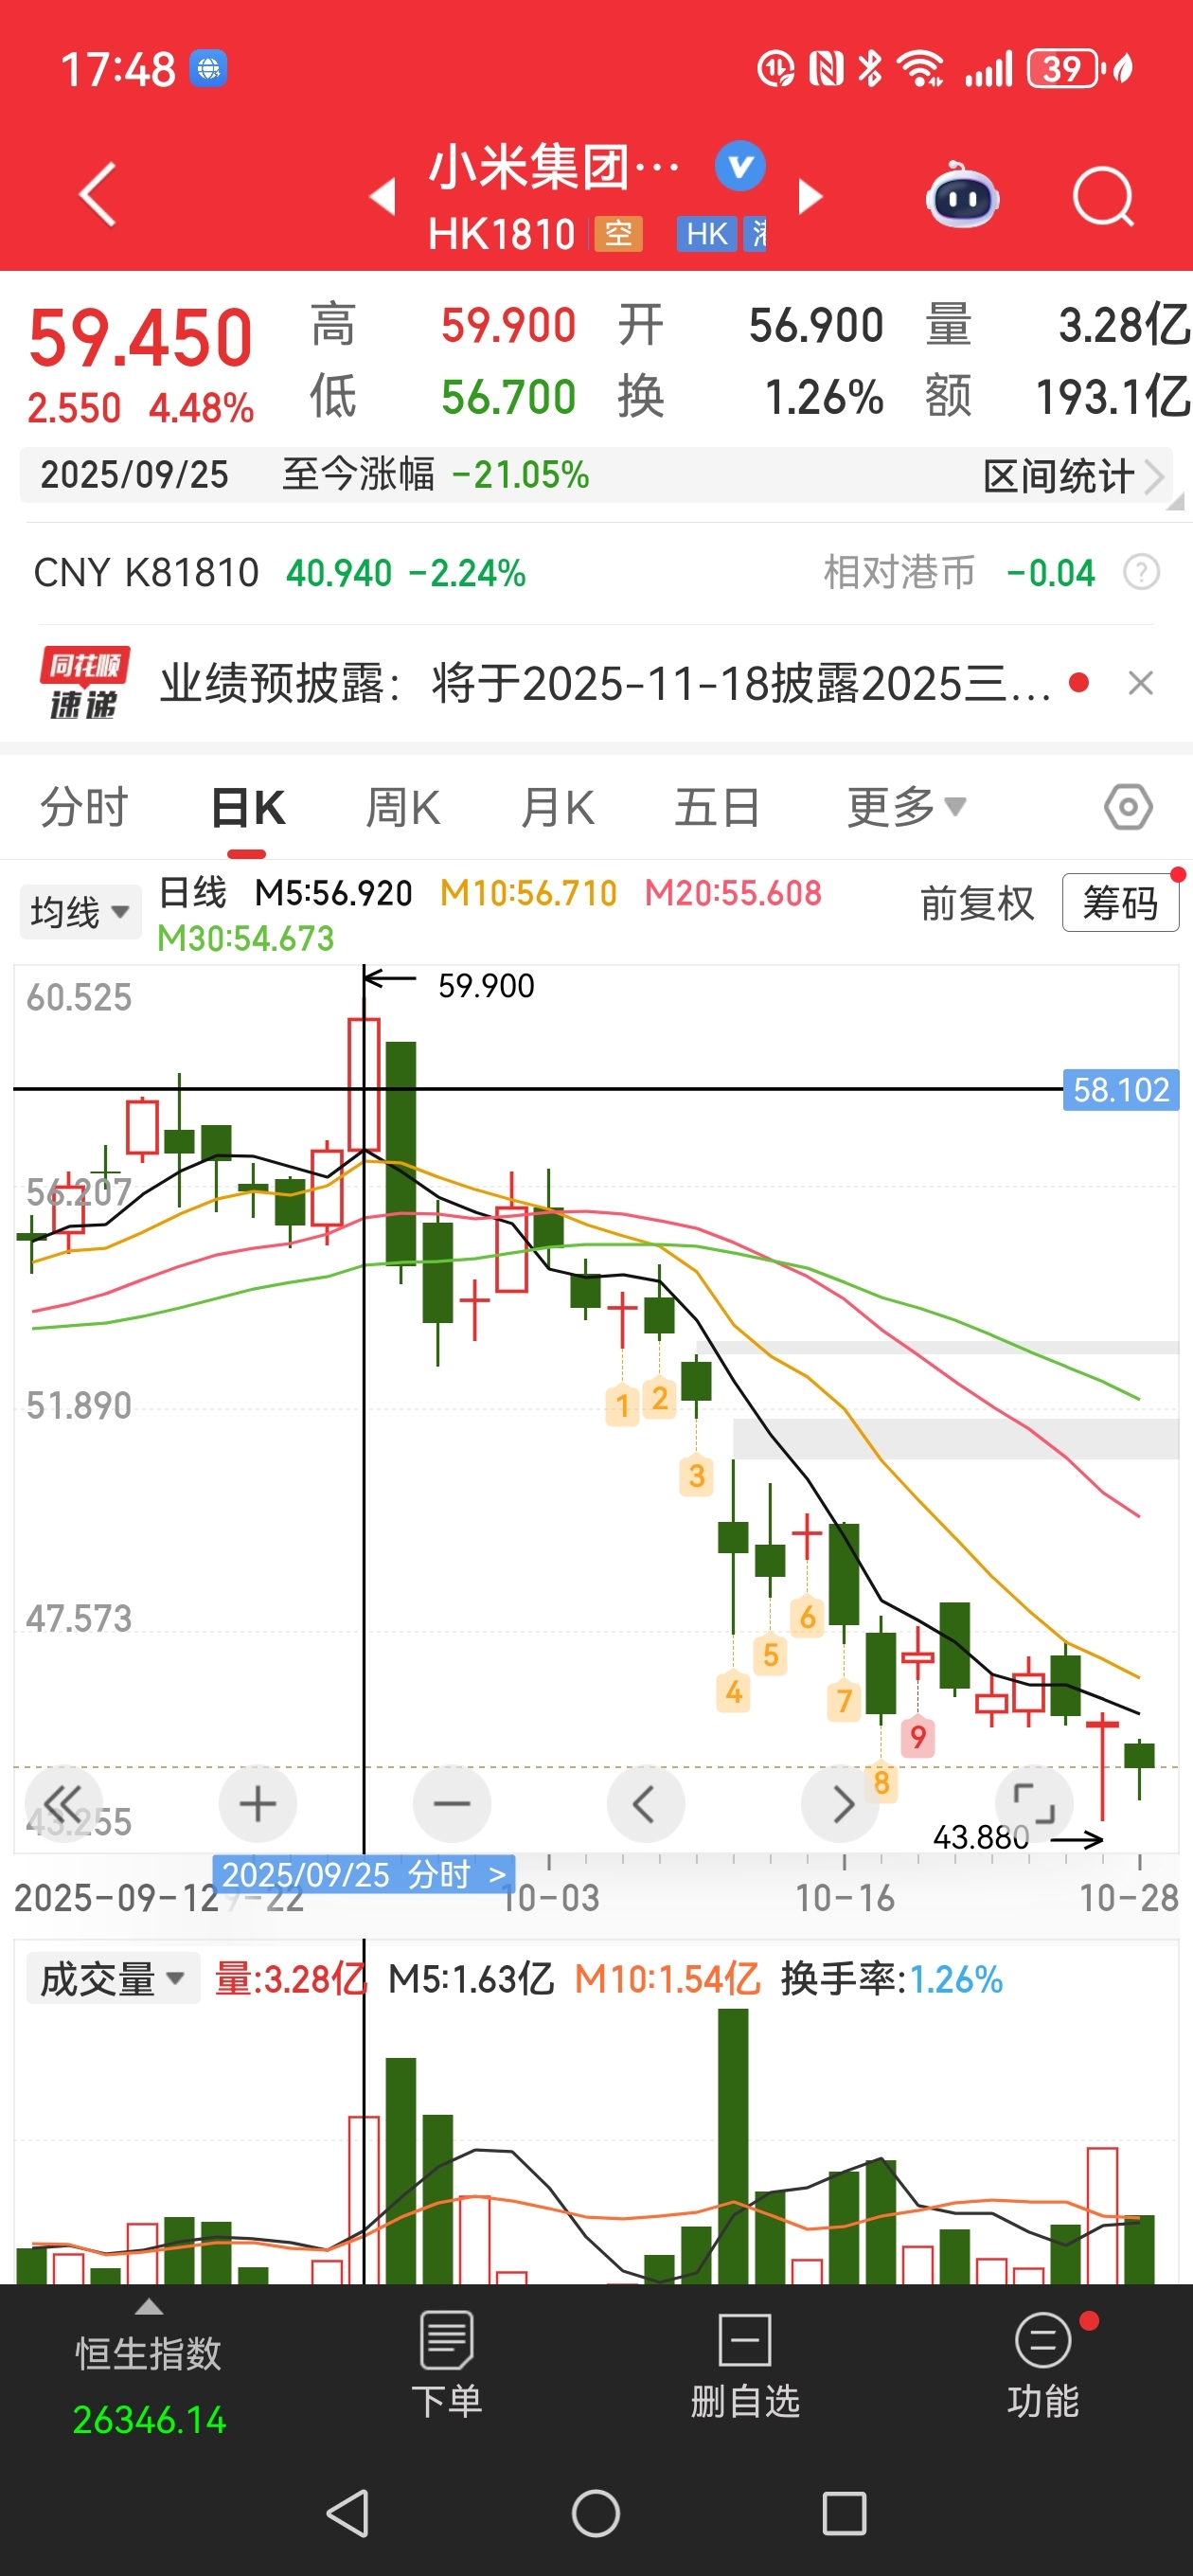Toggle 前复权 price adjustment
This screenshot has width=1193, height=2576.
[x=976, y=903]
